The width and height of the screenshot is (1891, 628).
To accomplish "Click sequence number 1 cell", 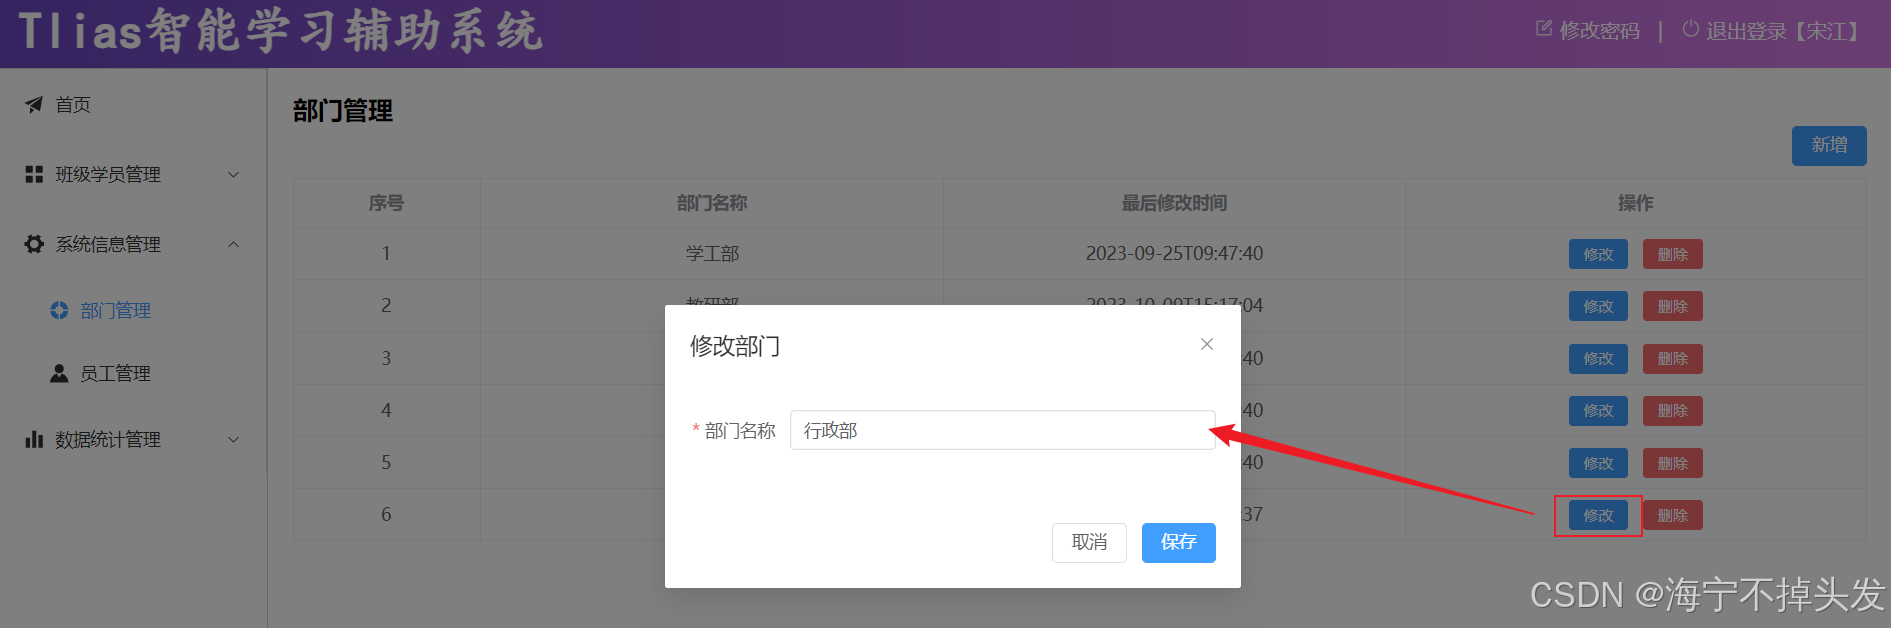I will (386, 253).
